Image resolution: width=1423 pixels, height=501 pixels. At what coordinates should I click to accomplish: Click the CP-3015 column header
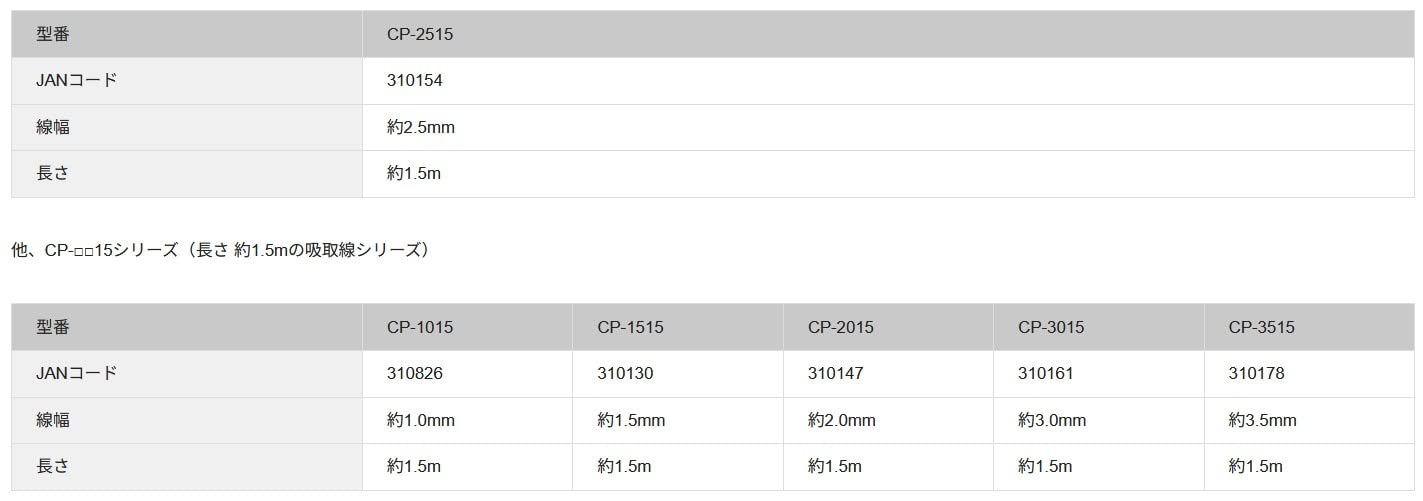tap(1051, 327)
